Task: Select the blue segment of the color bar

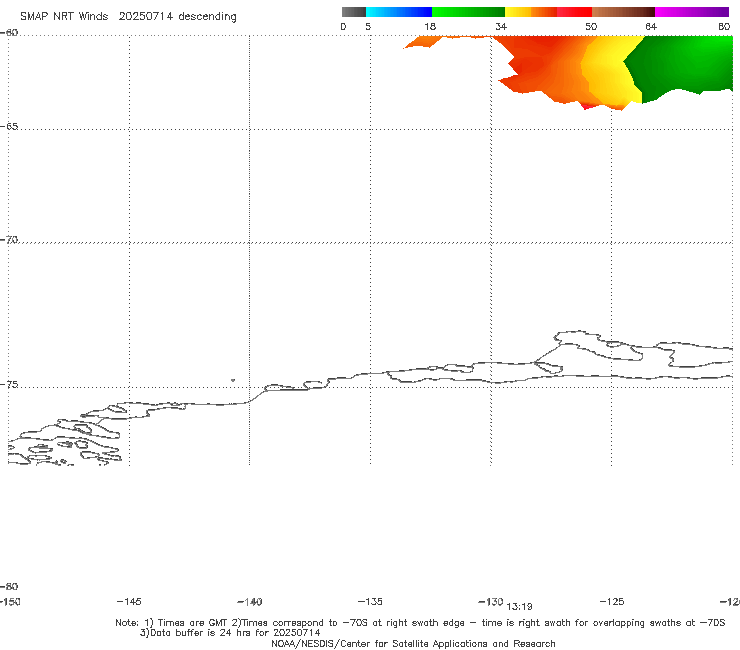Action: point(399,12)
